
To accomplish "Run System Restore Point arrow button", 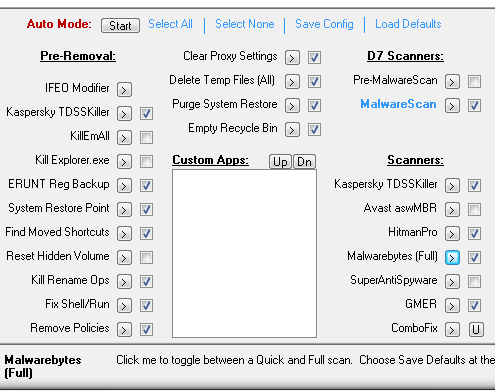I will tap(124, 210).
